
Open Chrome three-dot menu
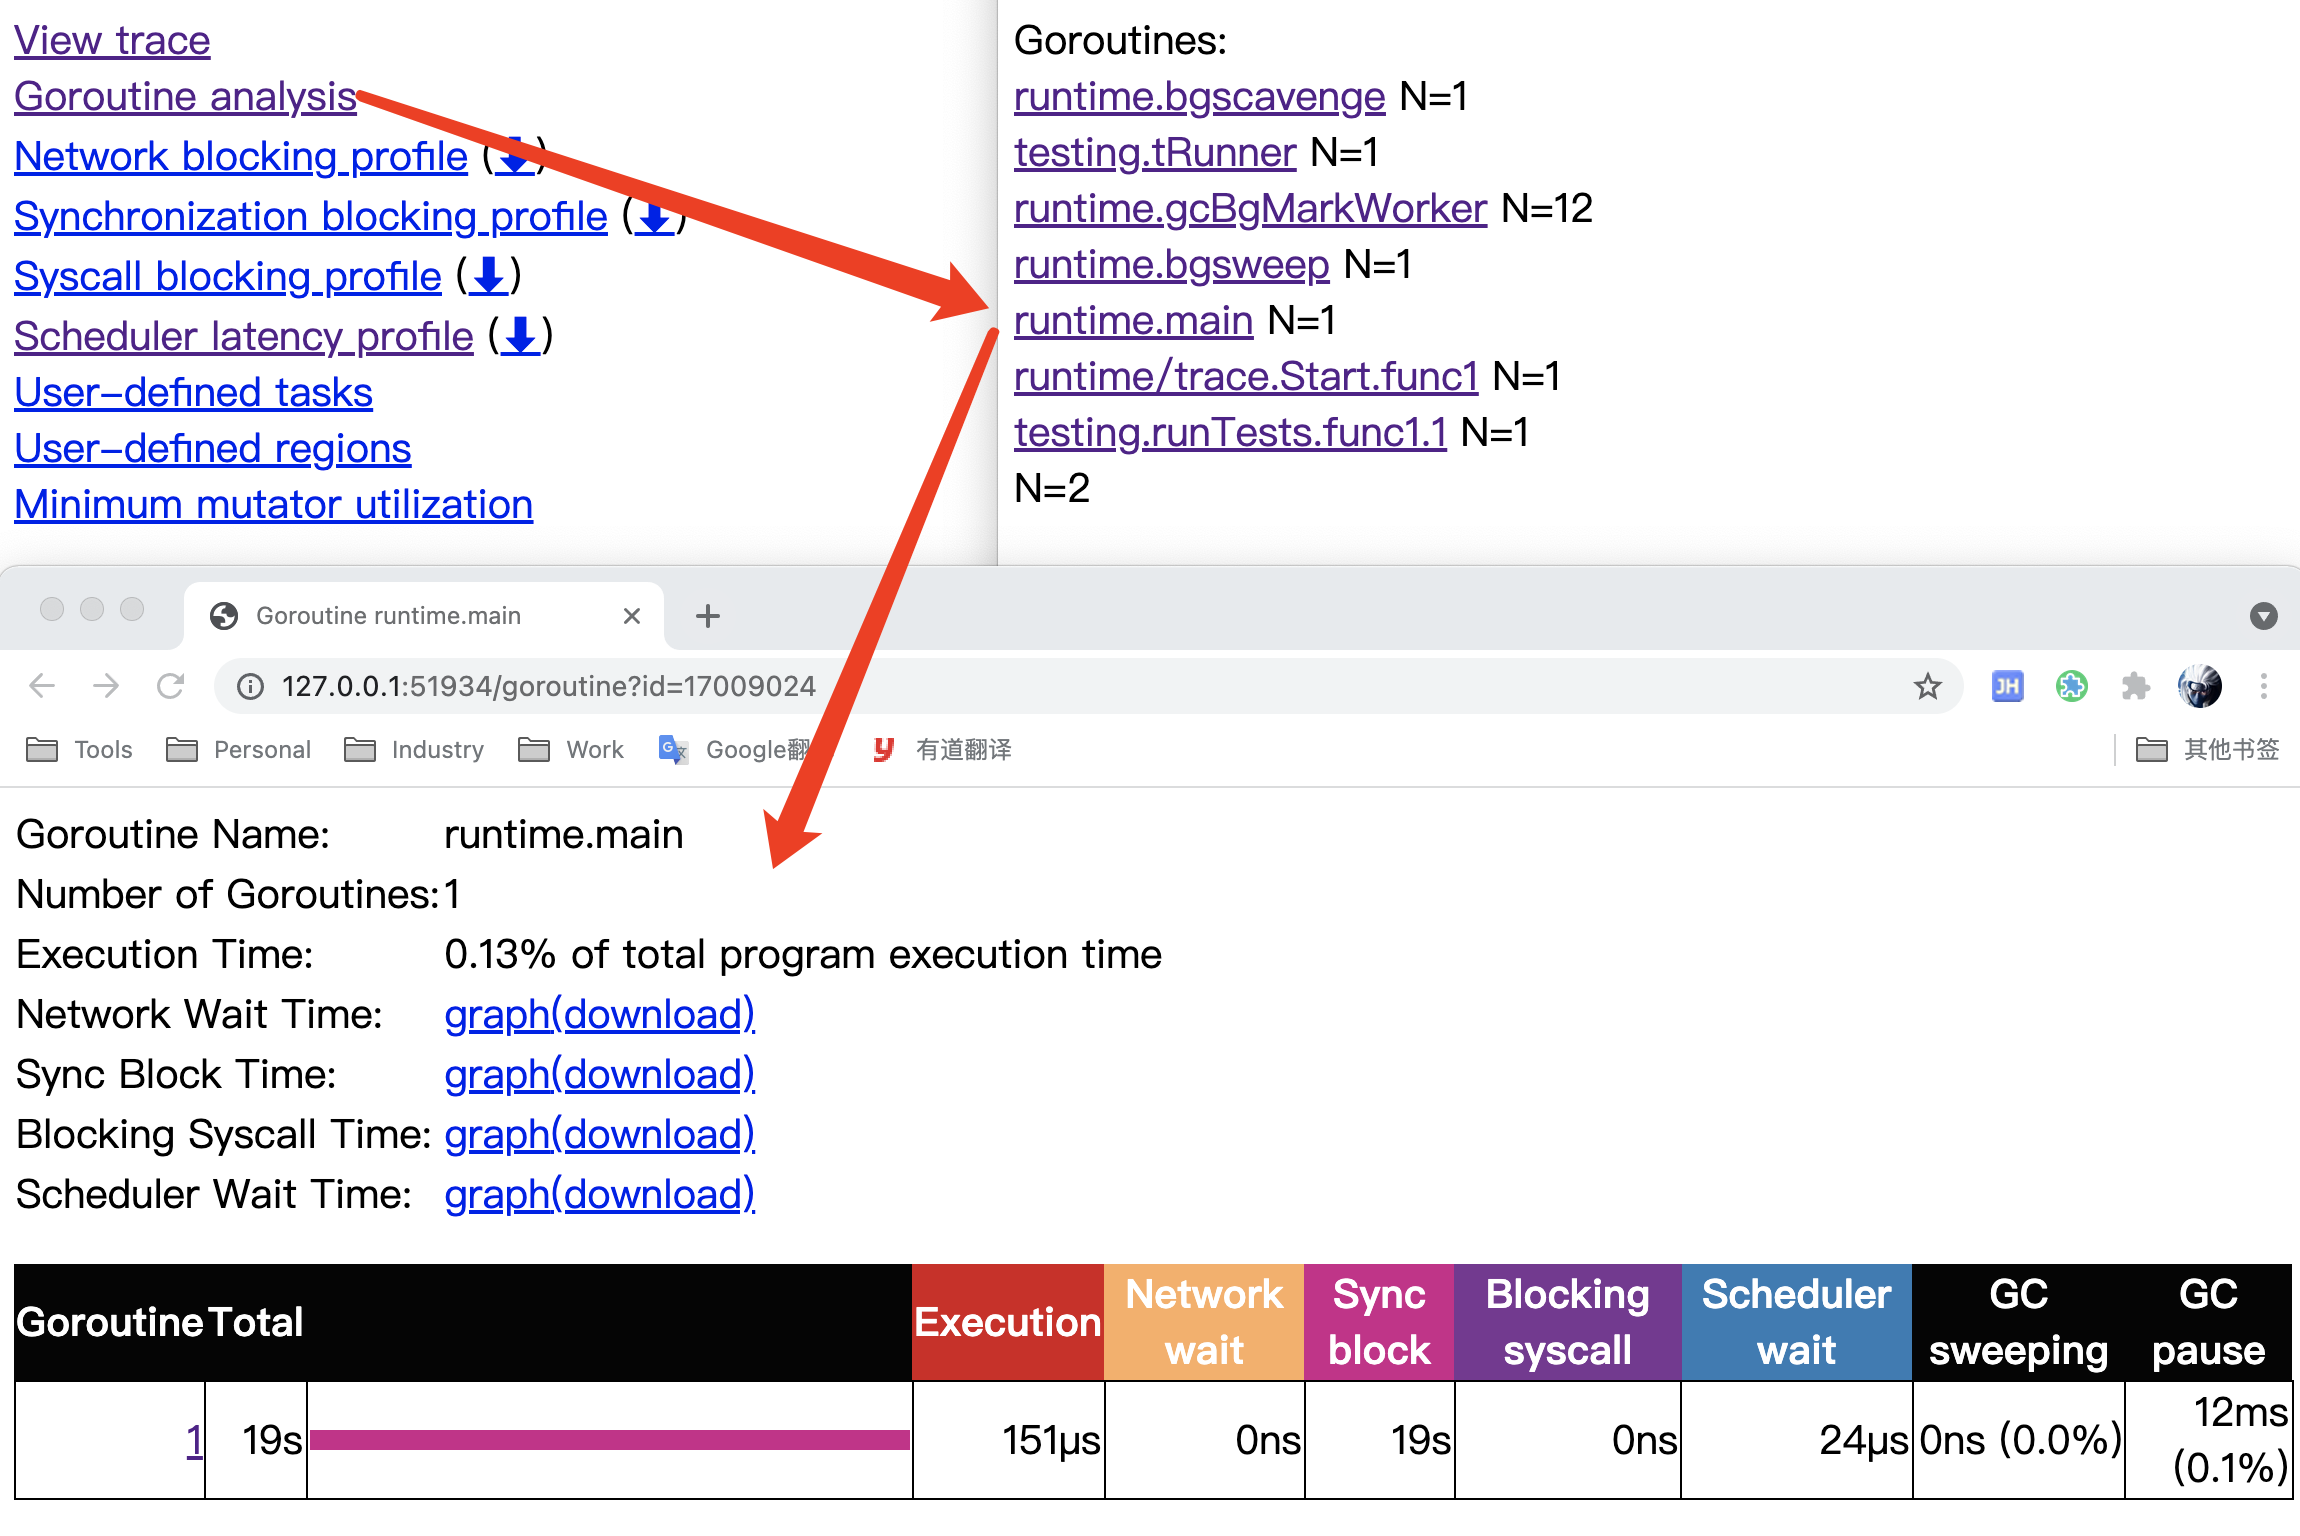pyautogui.click(x=2264, y=686)
